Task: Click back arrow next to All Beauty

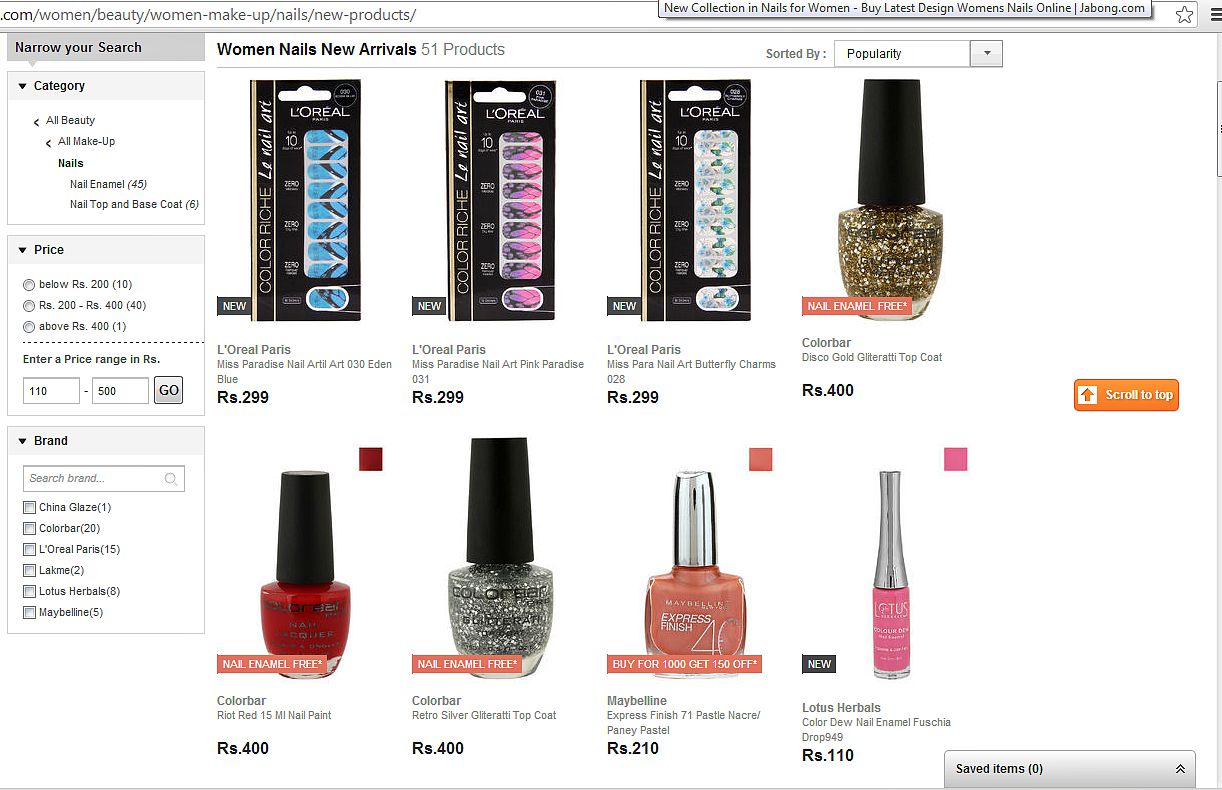Action: click(x=37, y=121)
